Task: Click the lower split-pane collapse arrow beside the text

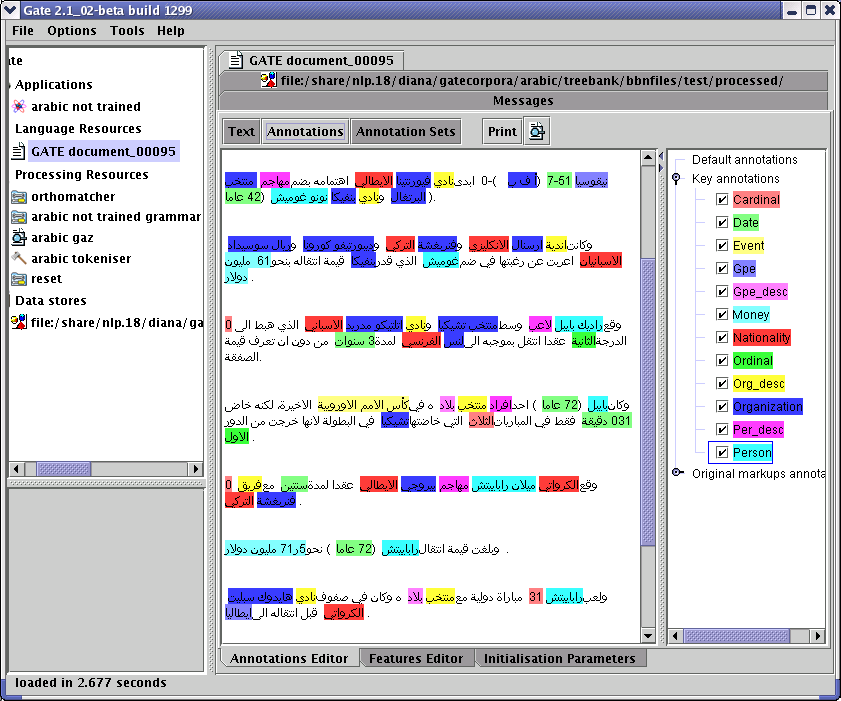Action: 661,168
